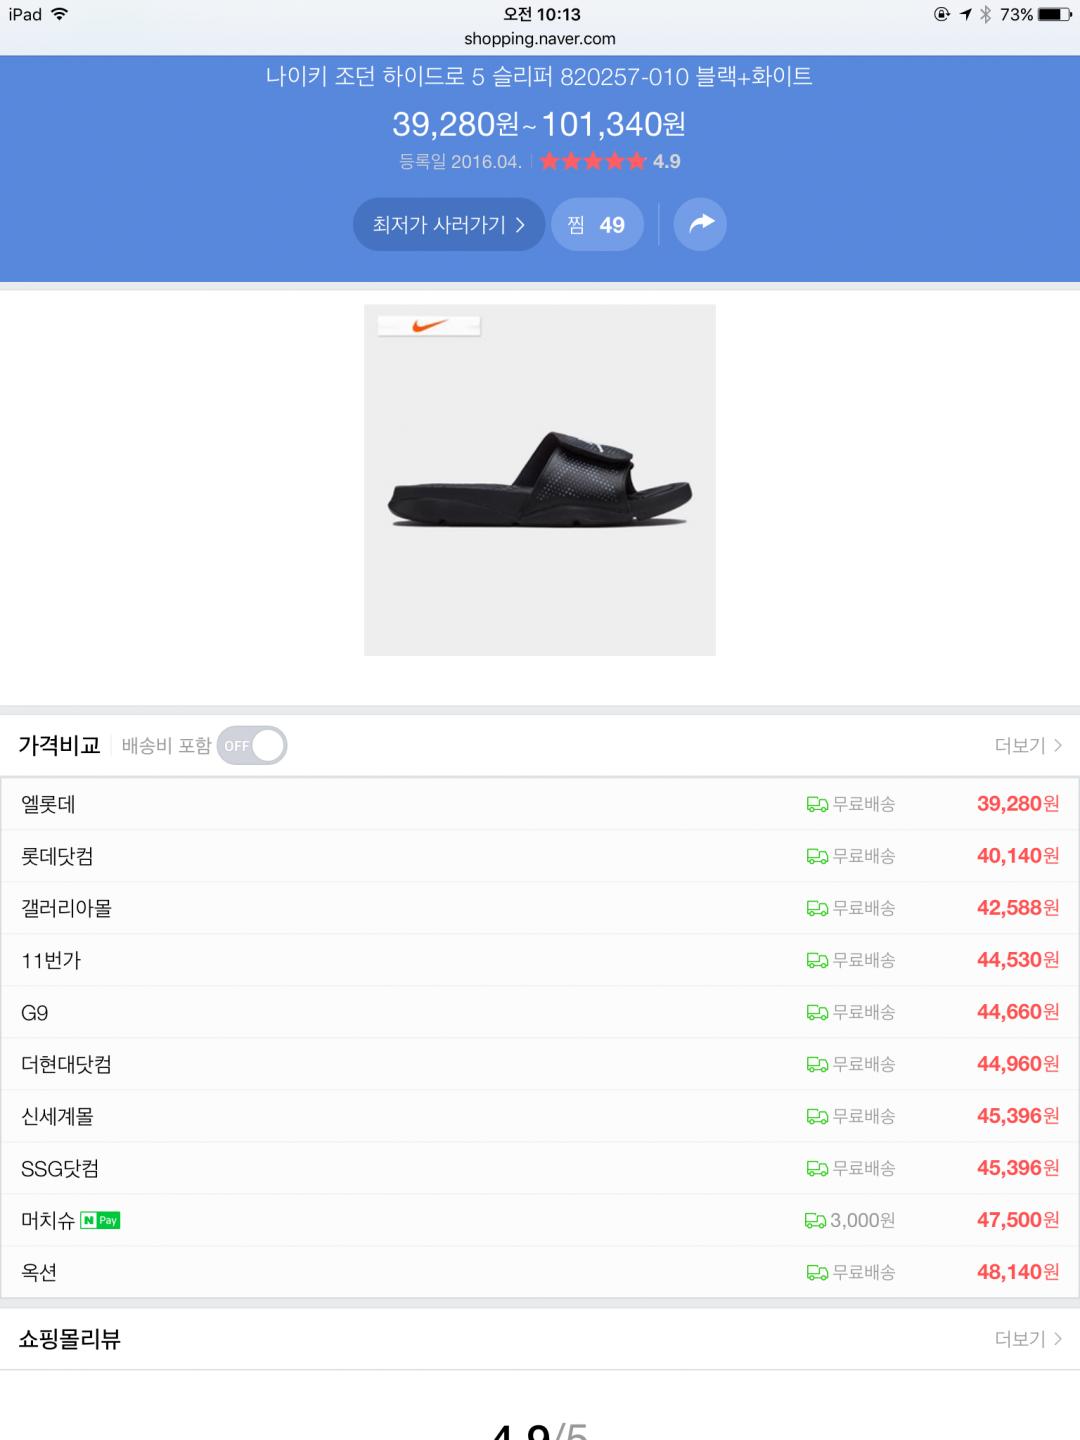Tap the shopping.naver.com address bar

(x=540, y=39)
